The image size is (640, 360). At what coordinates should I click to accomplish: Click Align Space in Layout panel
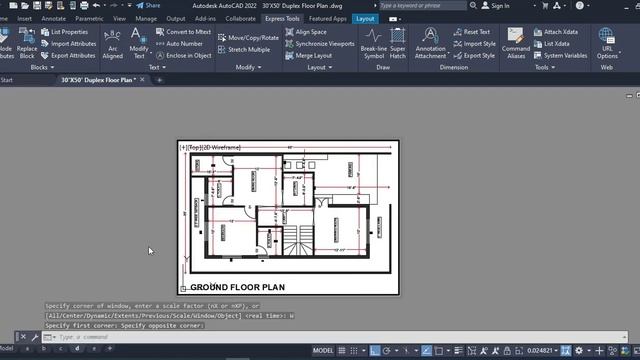tap(306, 32)
